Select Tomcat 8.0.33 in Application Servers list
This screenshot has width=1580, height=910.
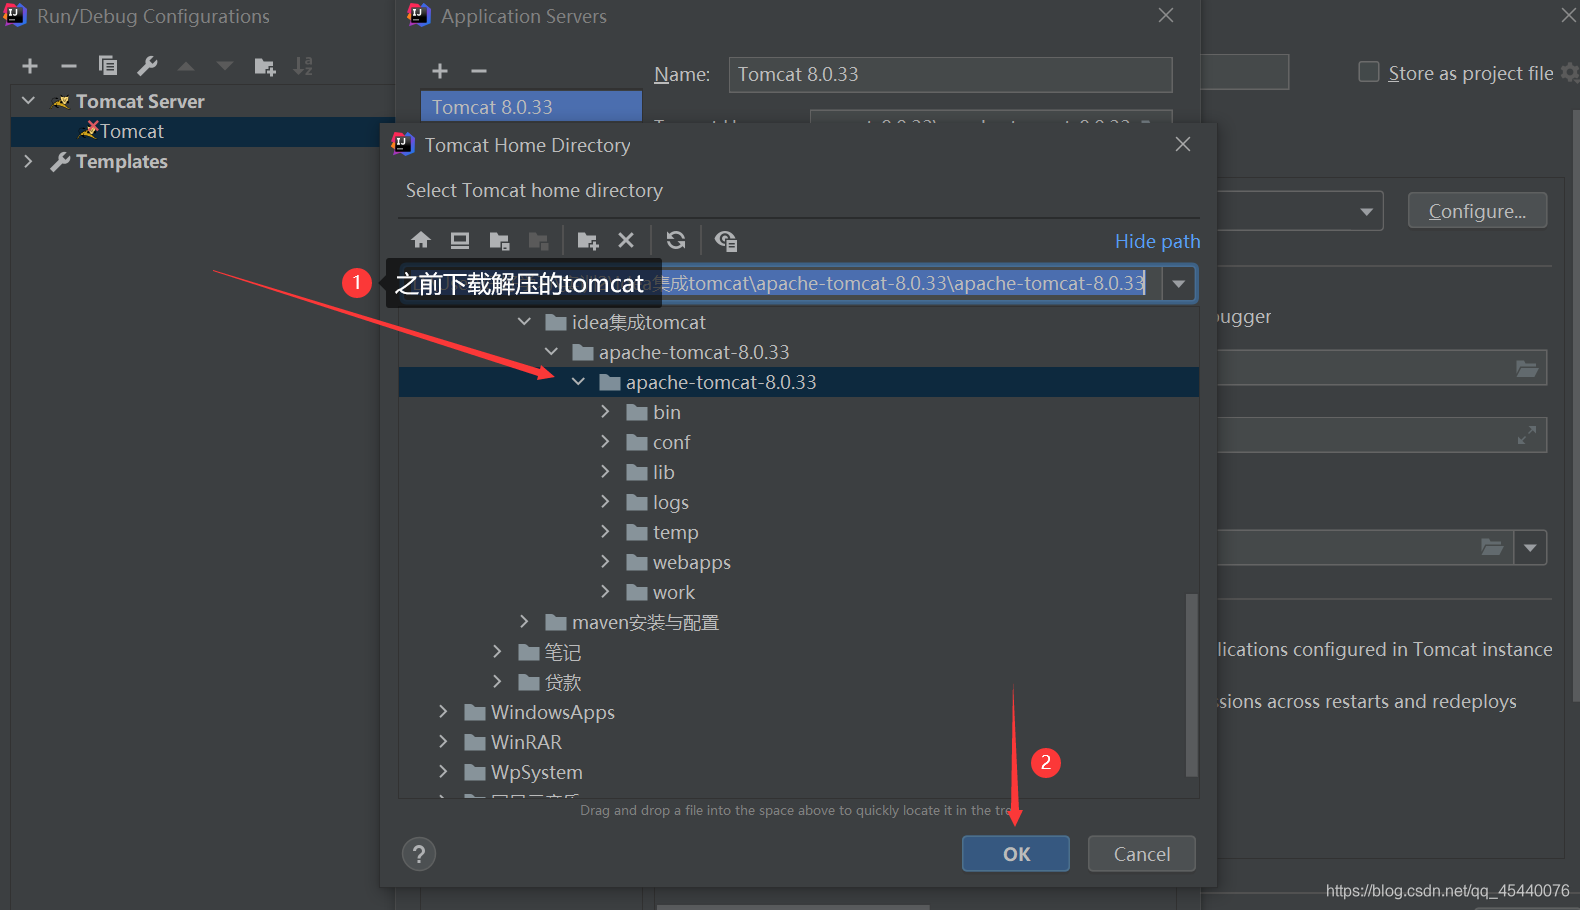[531, 107]
